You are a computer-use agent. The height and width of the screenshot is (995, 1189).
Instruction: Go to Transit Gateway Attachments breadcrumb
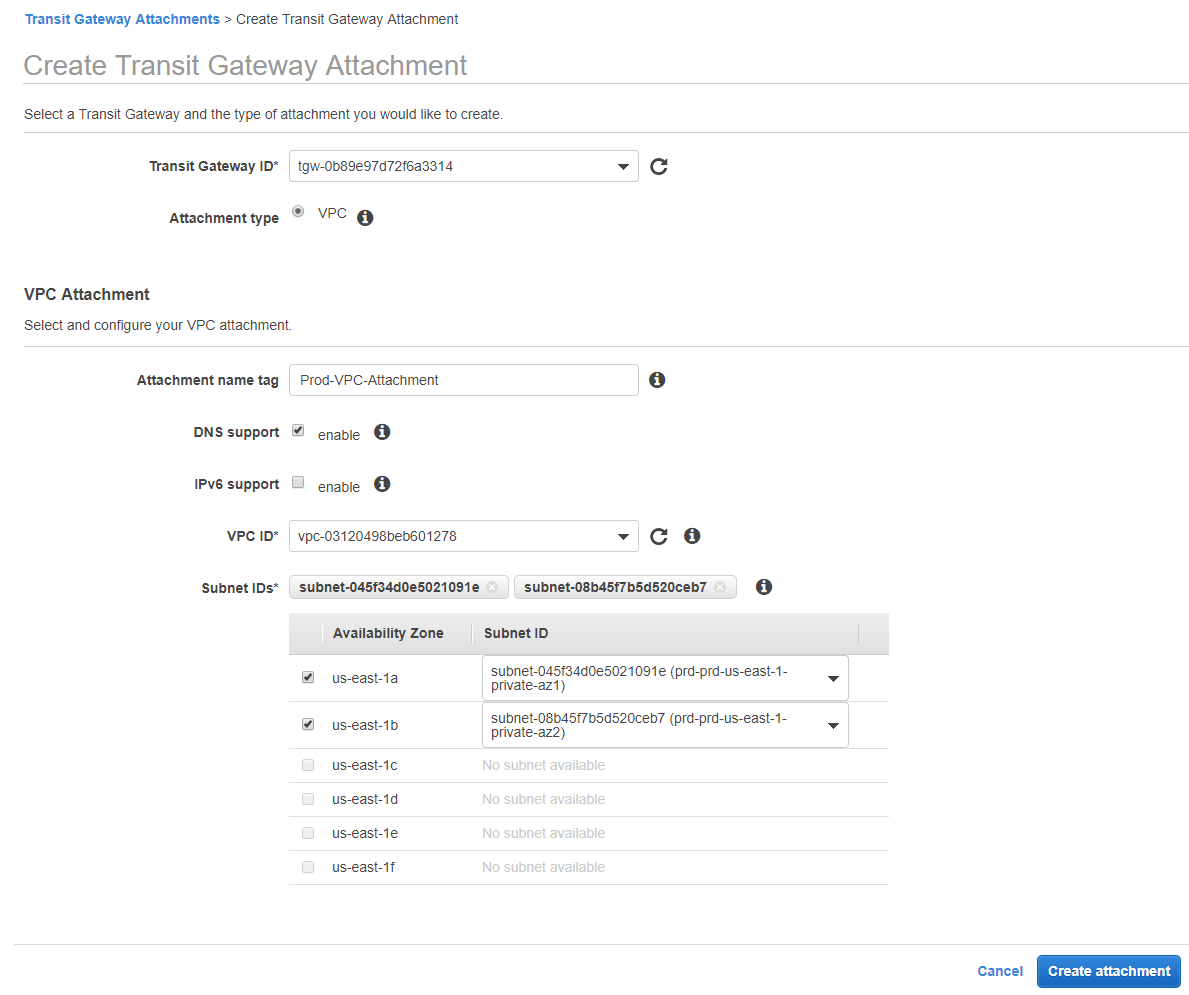122,19
